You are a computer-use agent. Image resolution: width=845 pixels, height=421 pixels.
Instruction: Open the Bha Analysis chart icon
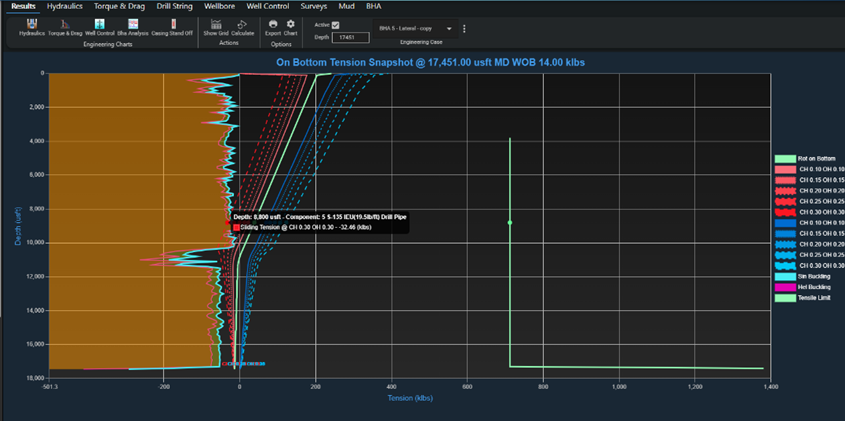pyautogui.click(x=133, y=24)
